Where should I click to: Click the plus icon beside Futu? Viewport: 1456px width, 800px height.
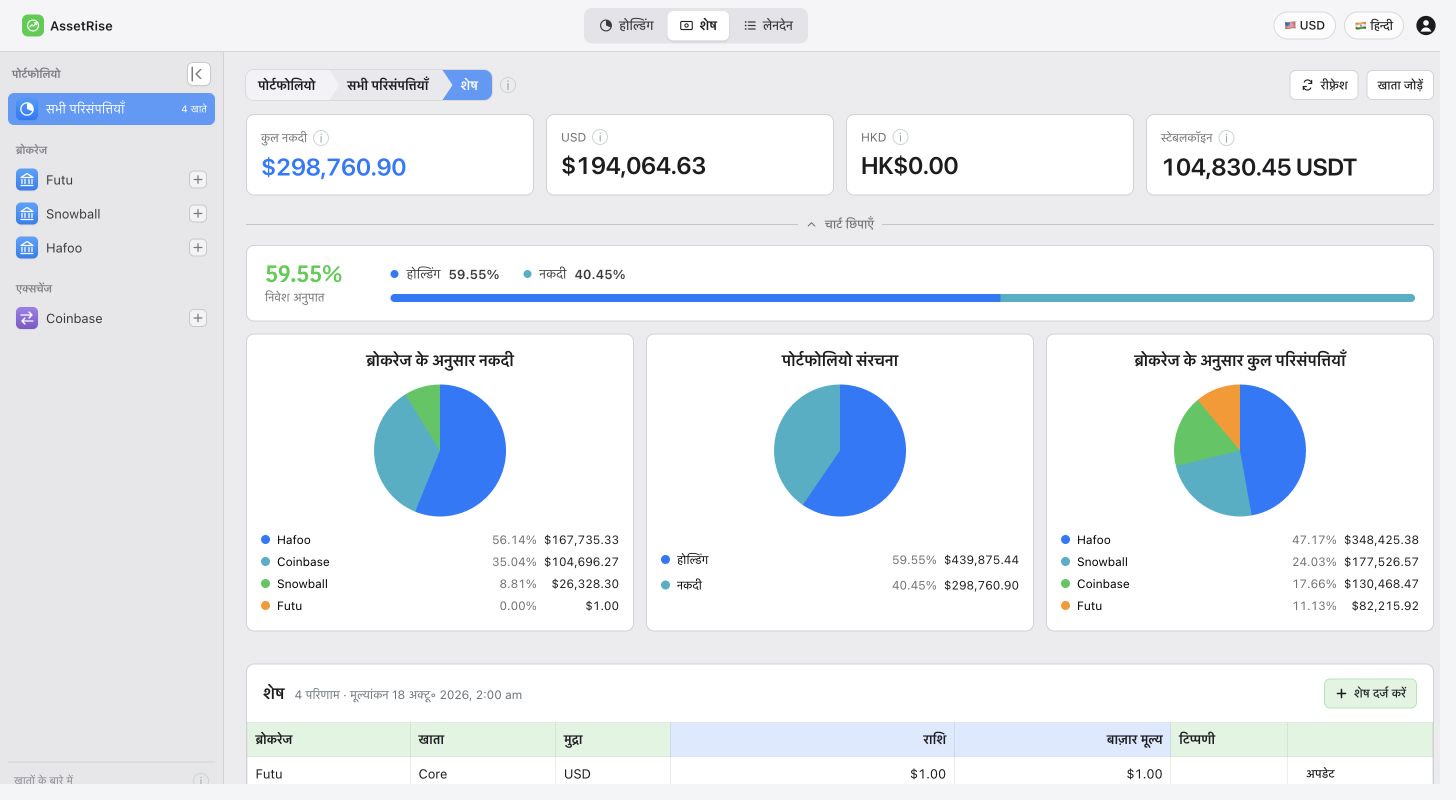198,180
